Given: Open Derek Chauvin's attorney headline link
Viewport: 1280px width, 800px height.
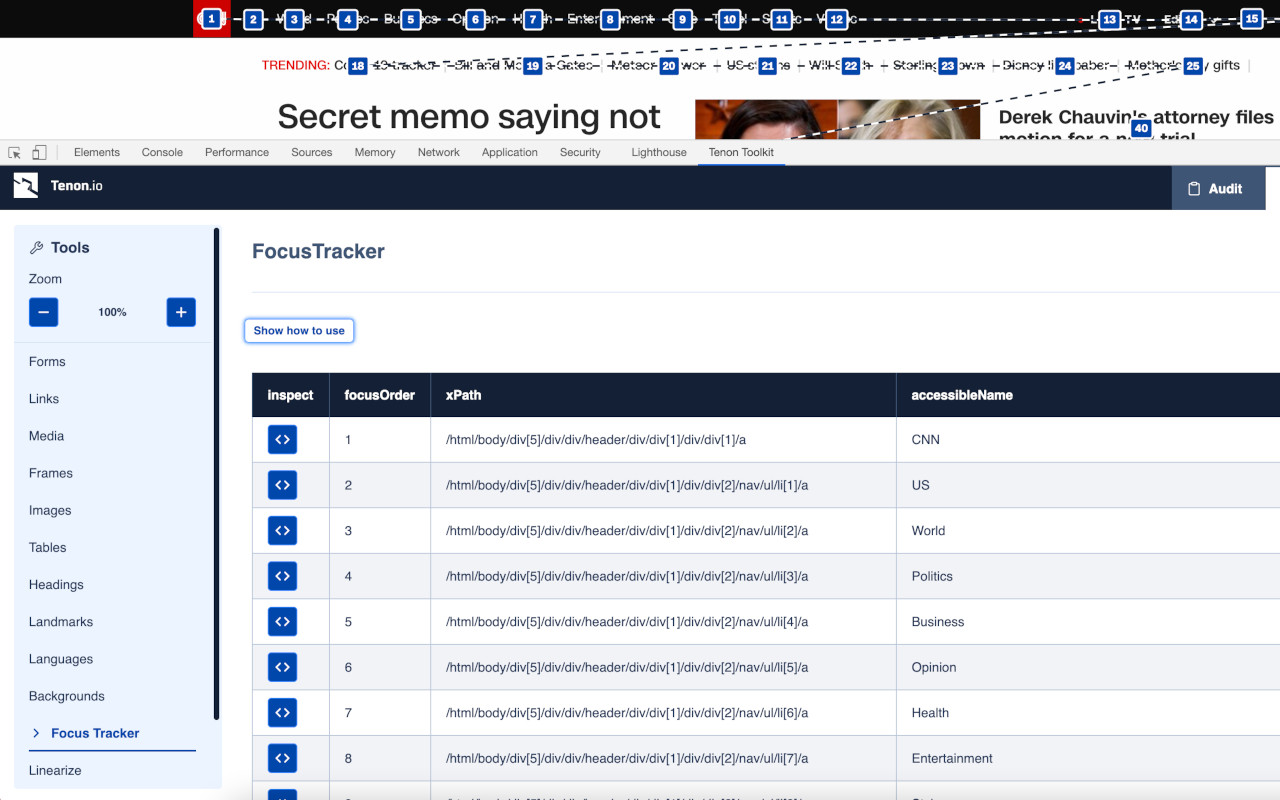Looking at the screenshot, I should [x=1137, y=124].
